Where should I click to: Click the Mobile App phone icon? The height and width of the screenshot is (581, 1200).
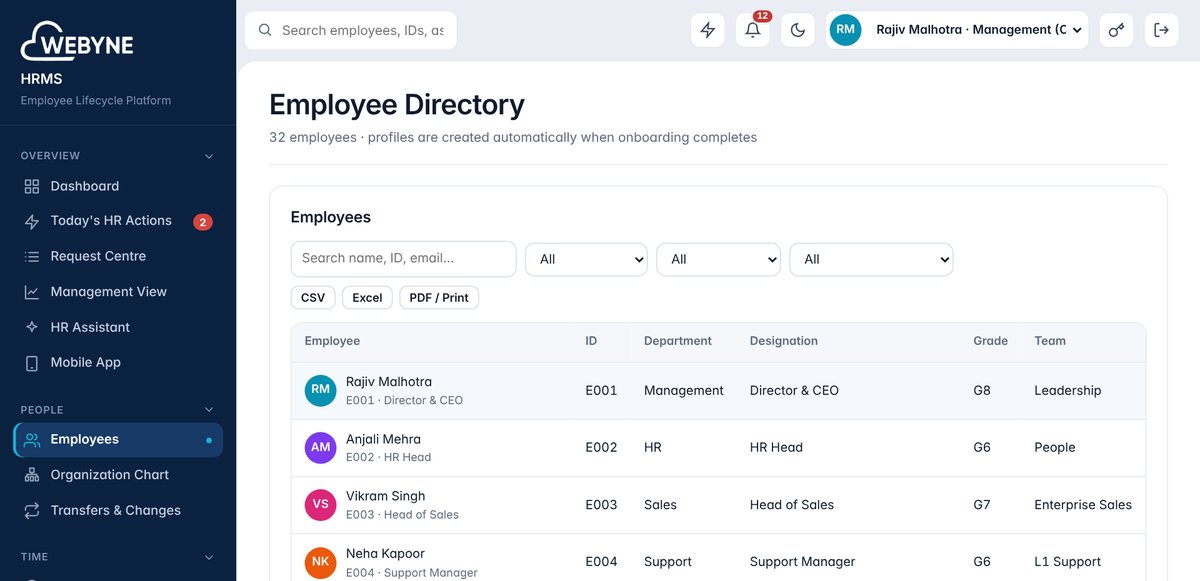pyautogui.click(x=32, y=363)
